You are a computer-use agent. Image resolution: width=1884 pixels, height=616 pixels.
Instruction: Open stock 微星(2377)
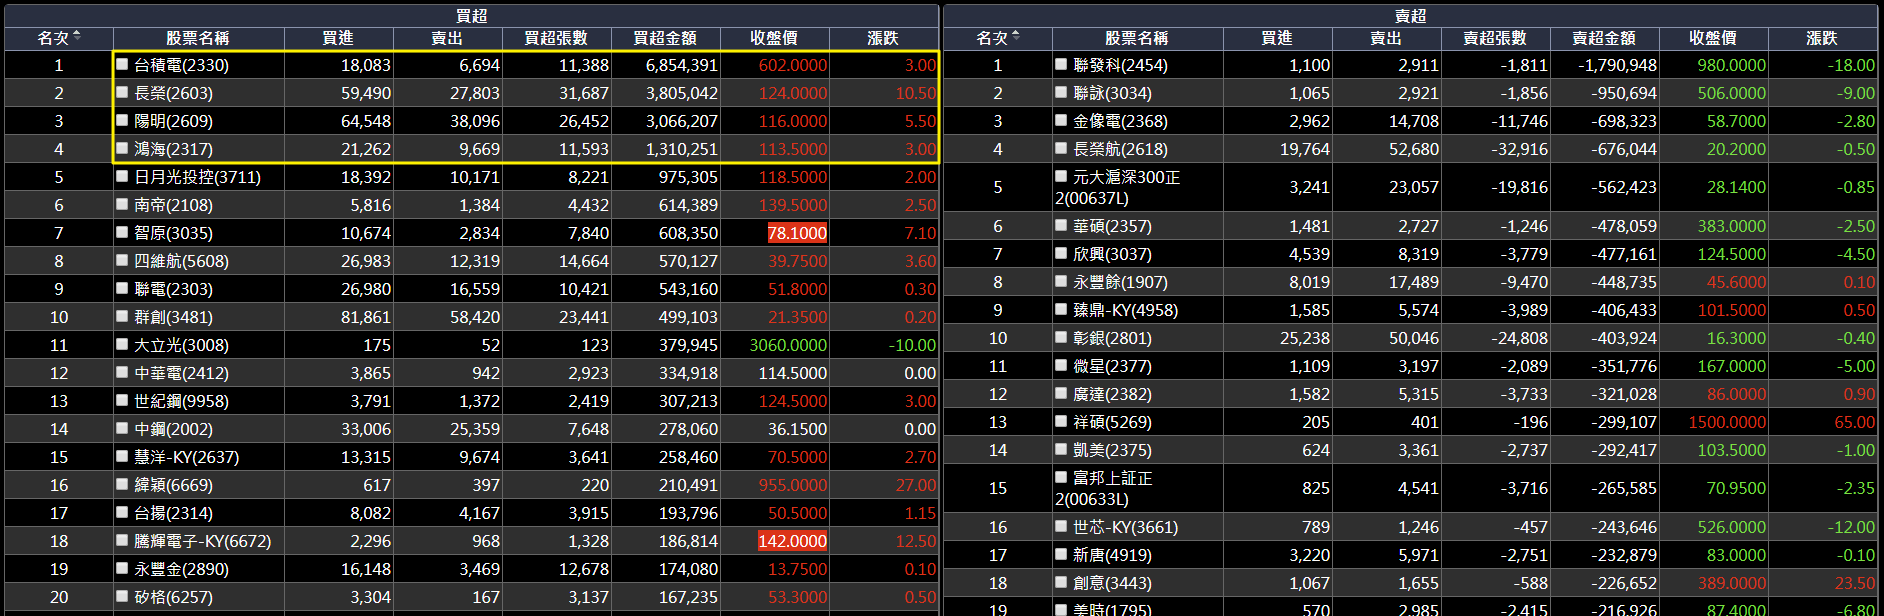point(1112,366)
